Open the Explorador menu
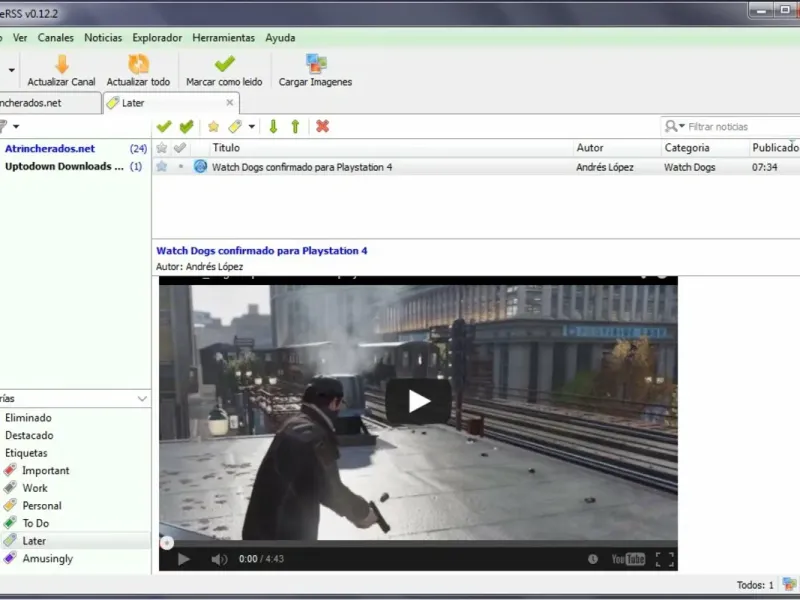Image resolution: width=800 pixels, height=600 pixels. [x=157, y=38]
